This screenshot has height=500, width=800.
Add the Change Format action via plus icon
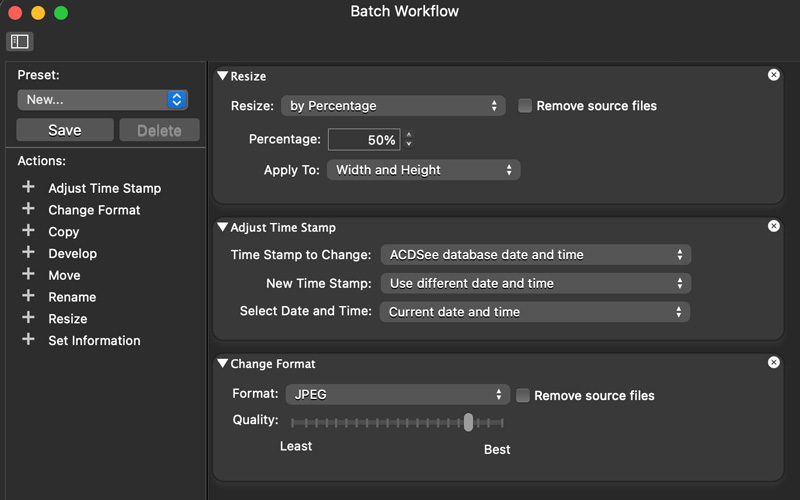coord(28,209)
